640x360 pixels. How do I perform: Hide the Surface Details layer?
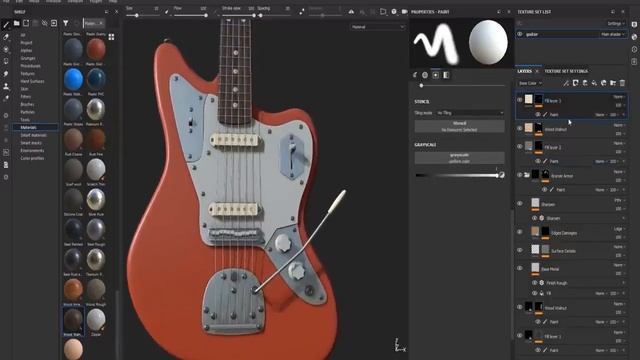click(520, 250)
